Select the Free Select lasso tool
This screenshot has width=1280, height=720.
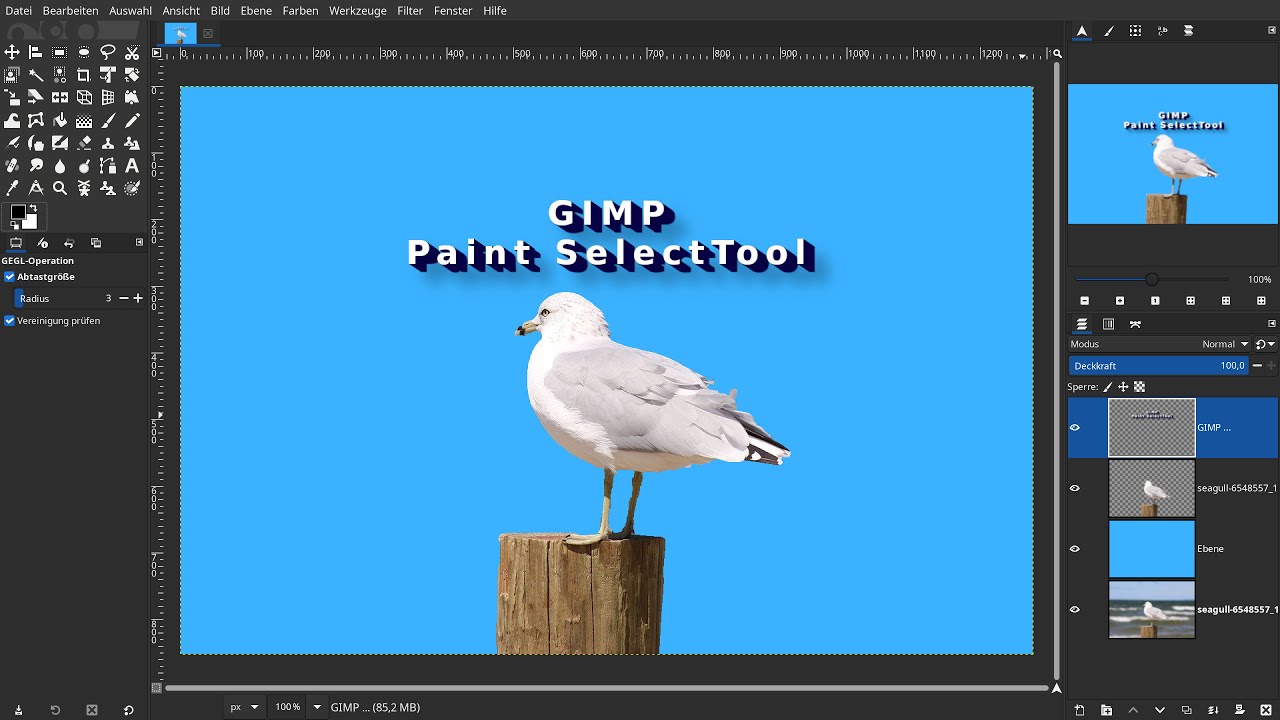coord(108,52)
